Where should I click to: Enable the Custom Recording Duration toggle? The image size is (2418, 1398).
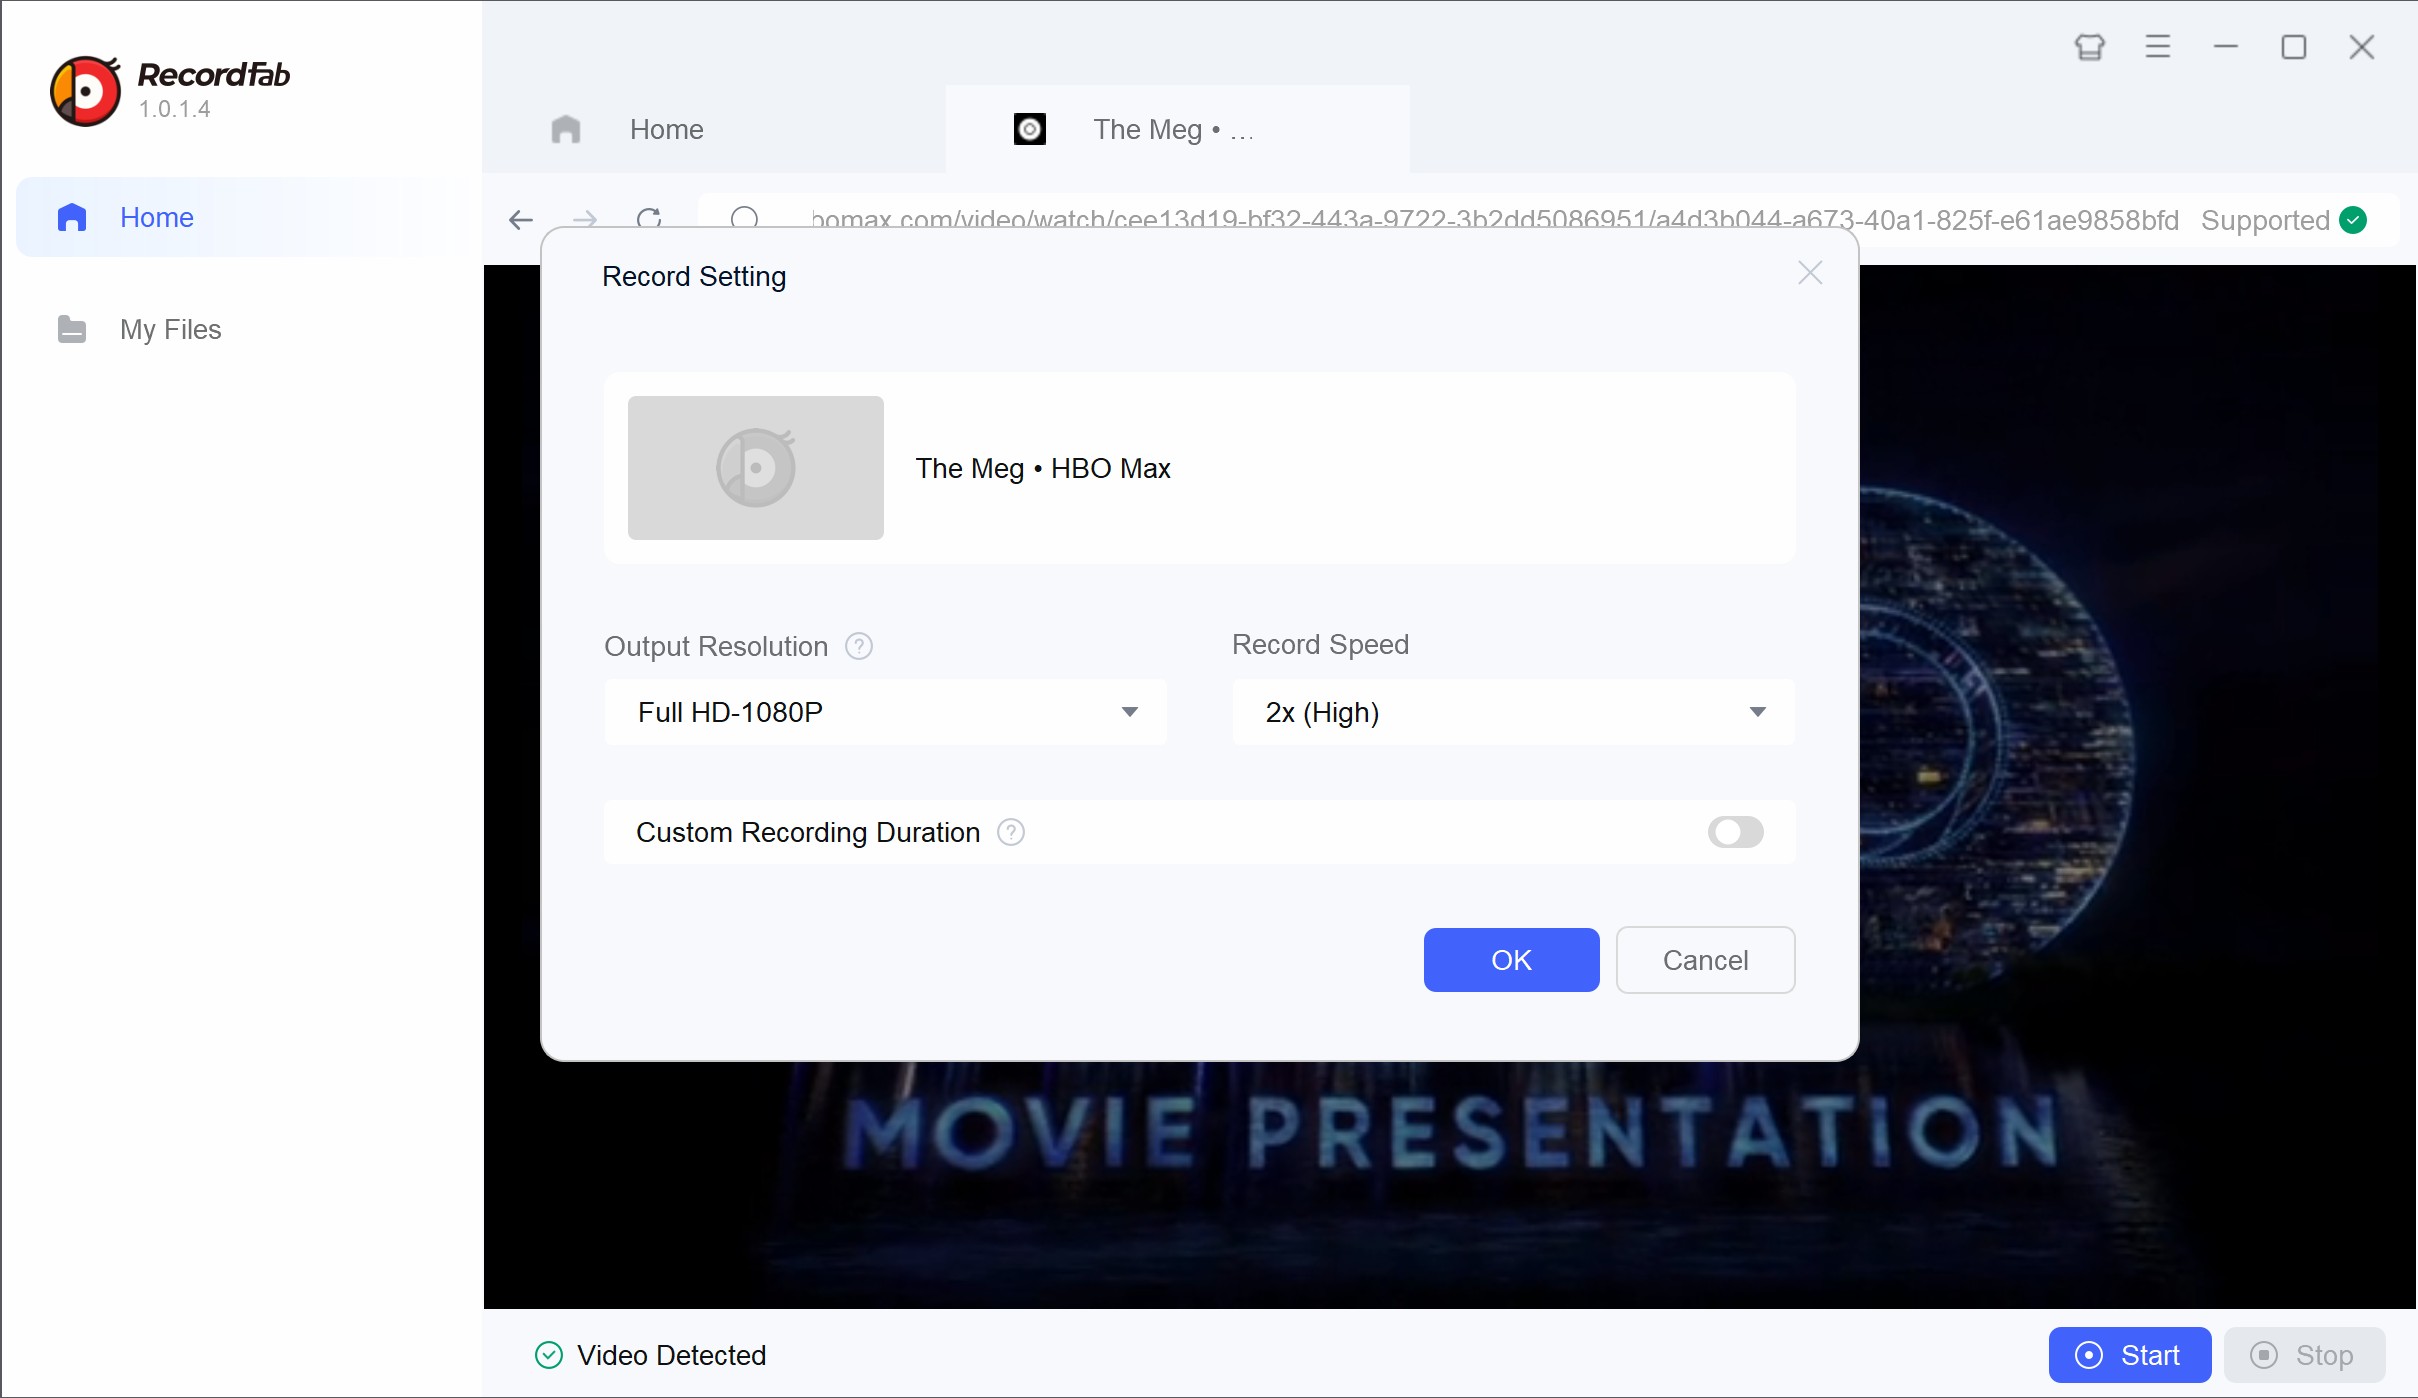[1736, 832]
